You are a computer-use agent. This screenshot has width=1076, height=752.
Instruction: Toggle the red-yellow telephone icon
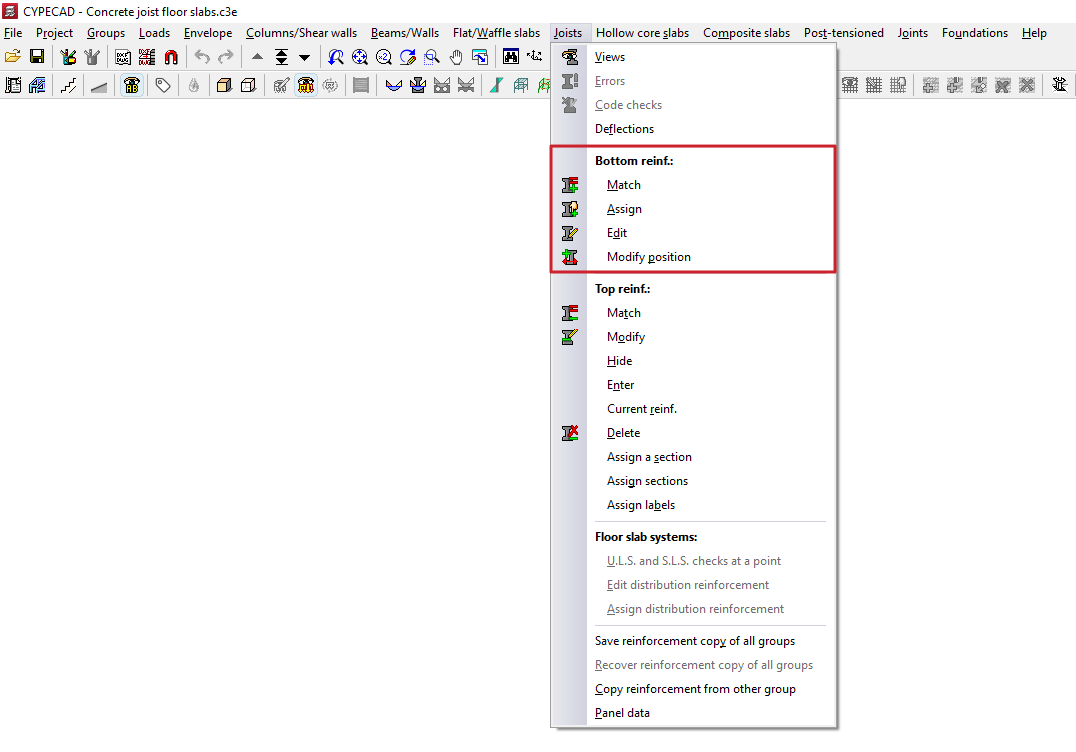tap(306, 85)
